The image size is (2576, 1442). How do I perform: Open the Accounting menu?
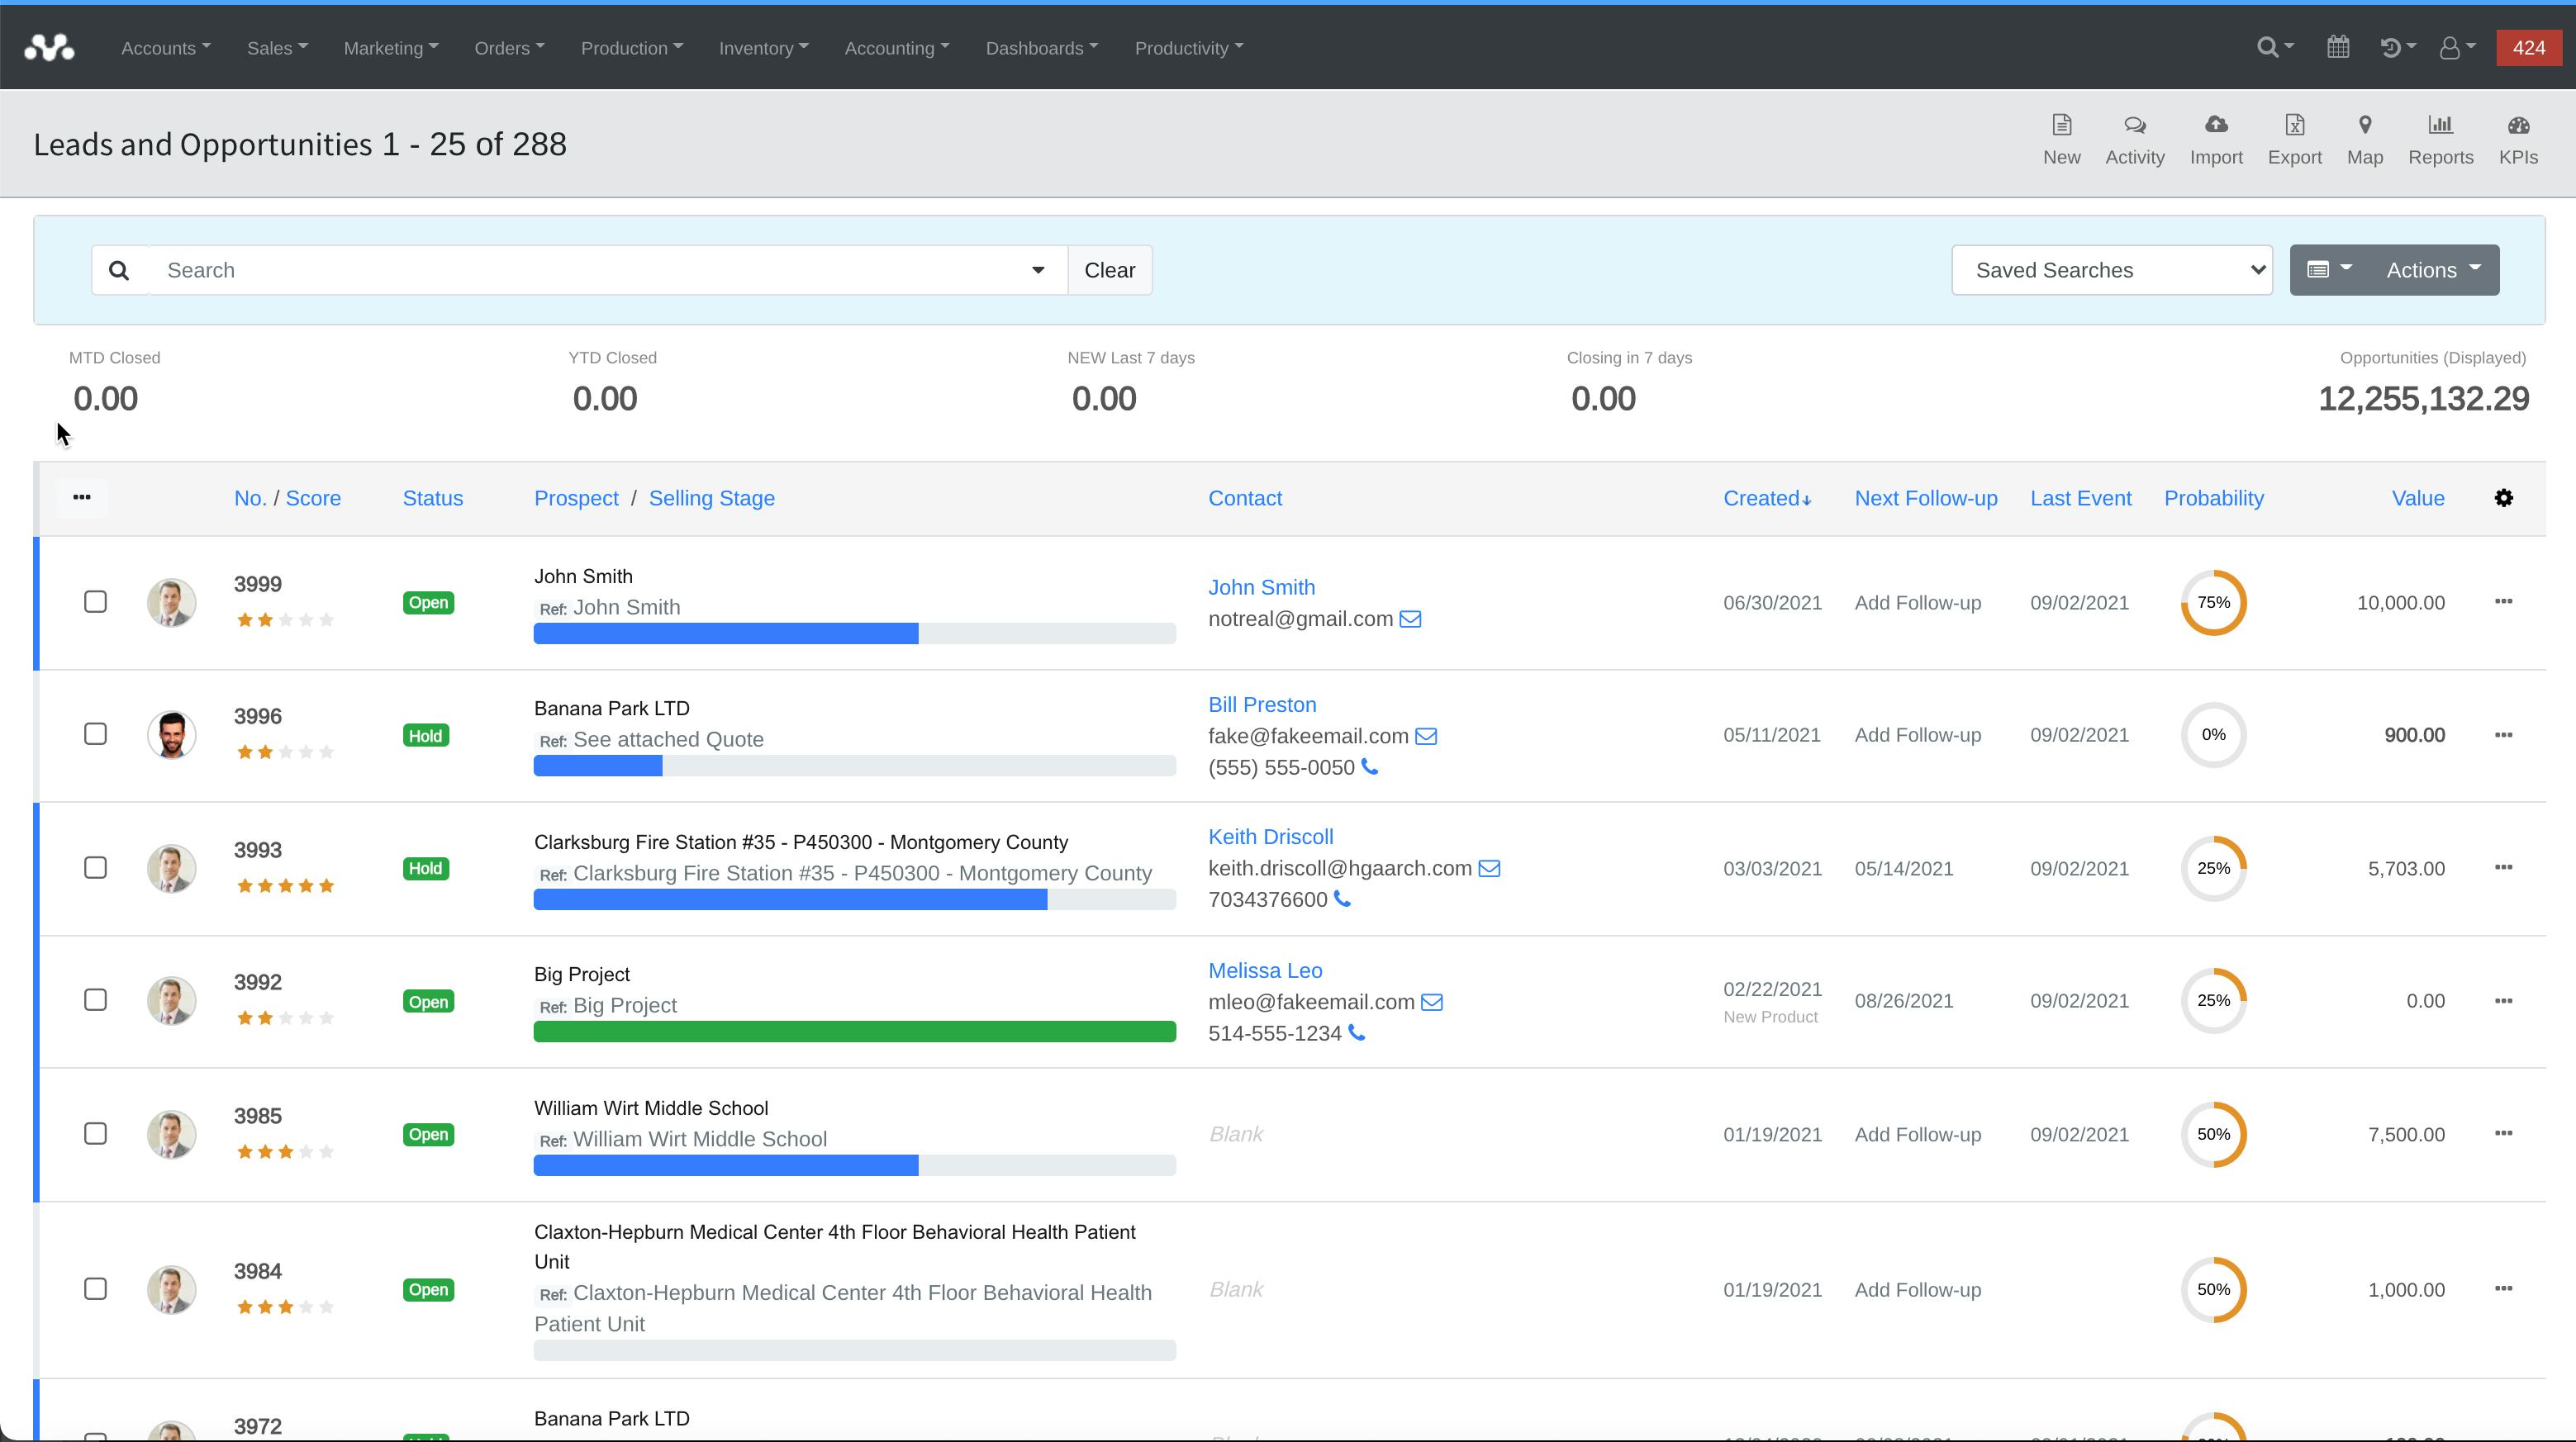pos(895,47)
